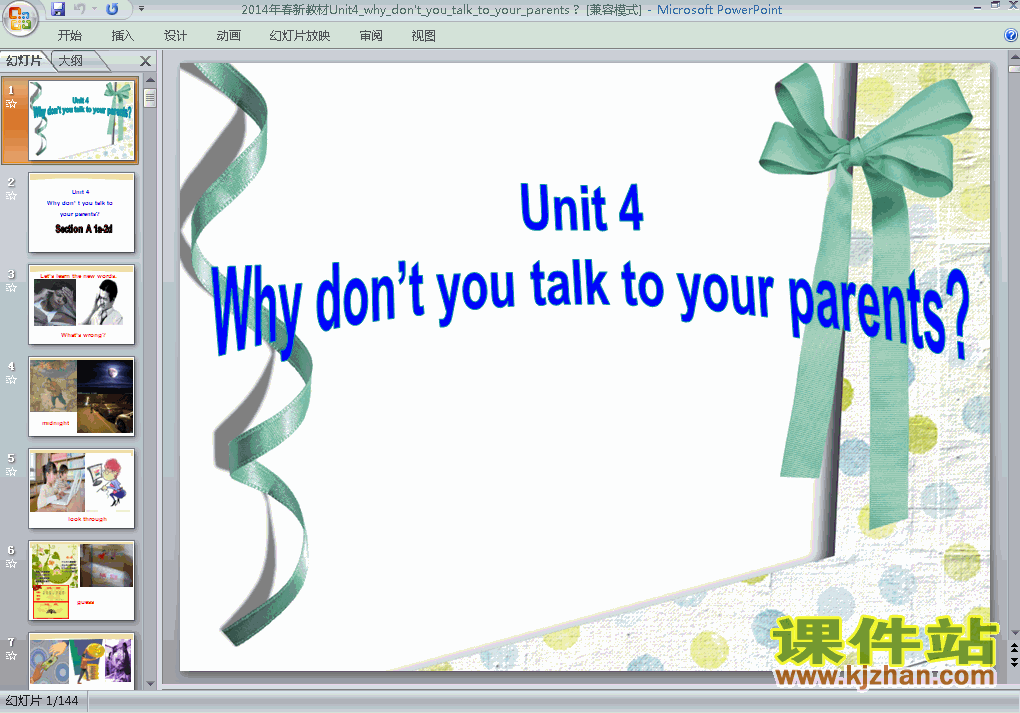Open the 视图 ribbon tab
Screen dimensions: 1020x713
pos(423,36)
